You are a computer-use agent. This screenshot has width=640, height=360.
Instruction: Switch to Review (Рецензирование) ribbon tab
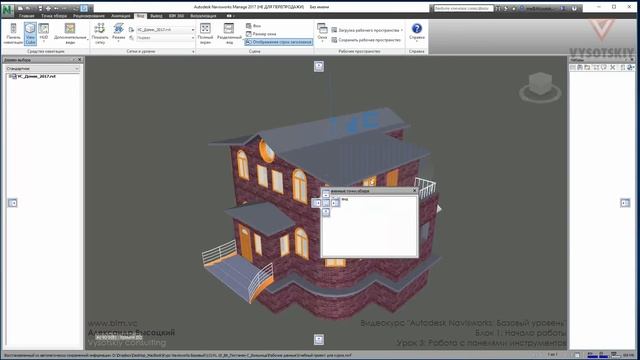[x=89, y=16]
